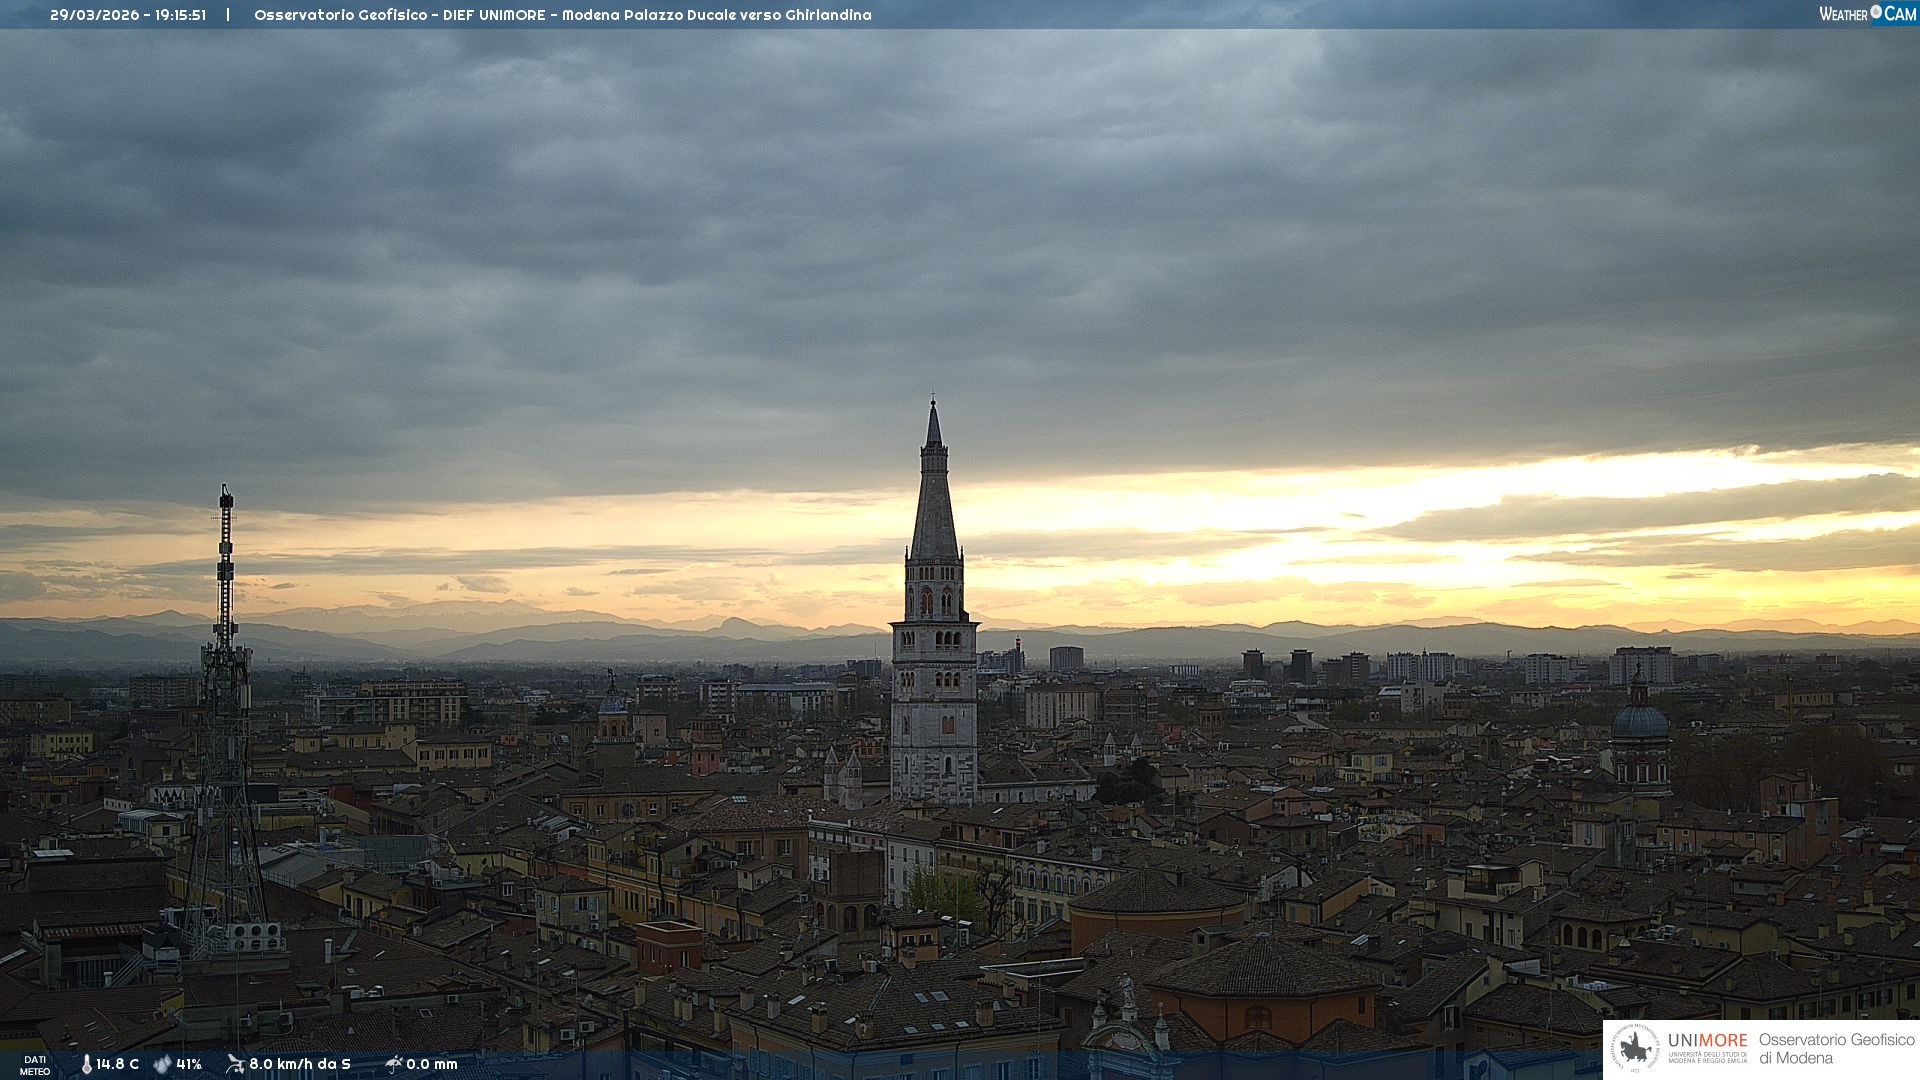Viewport: 1920px width, 1080px height.
Task: Click the 29/03/2026 date stamp
Action: click(95, 15)
